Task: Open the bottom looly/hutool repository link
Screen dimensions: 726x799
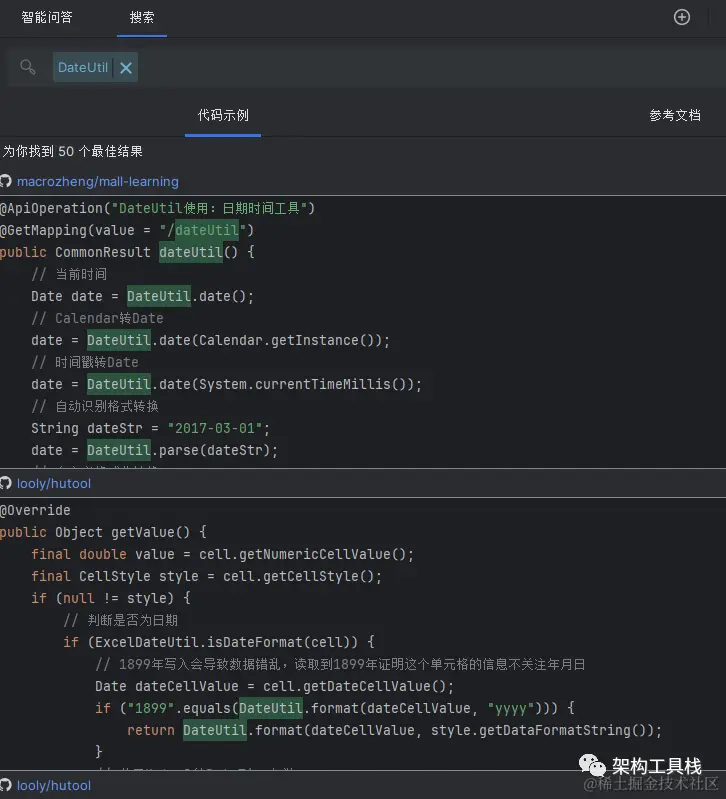Action: (54, 786)
